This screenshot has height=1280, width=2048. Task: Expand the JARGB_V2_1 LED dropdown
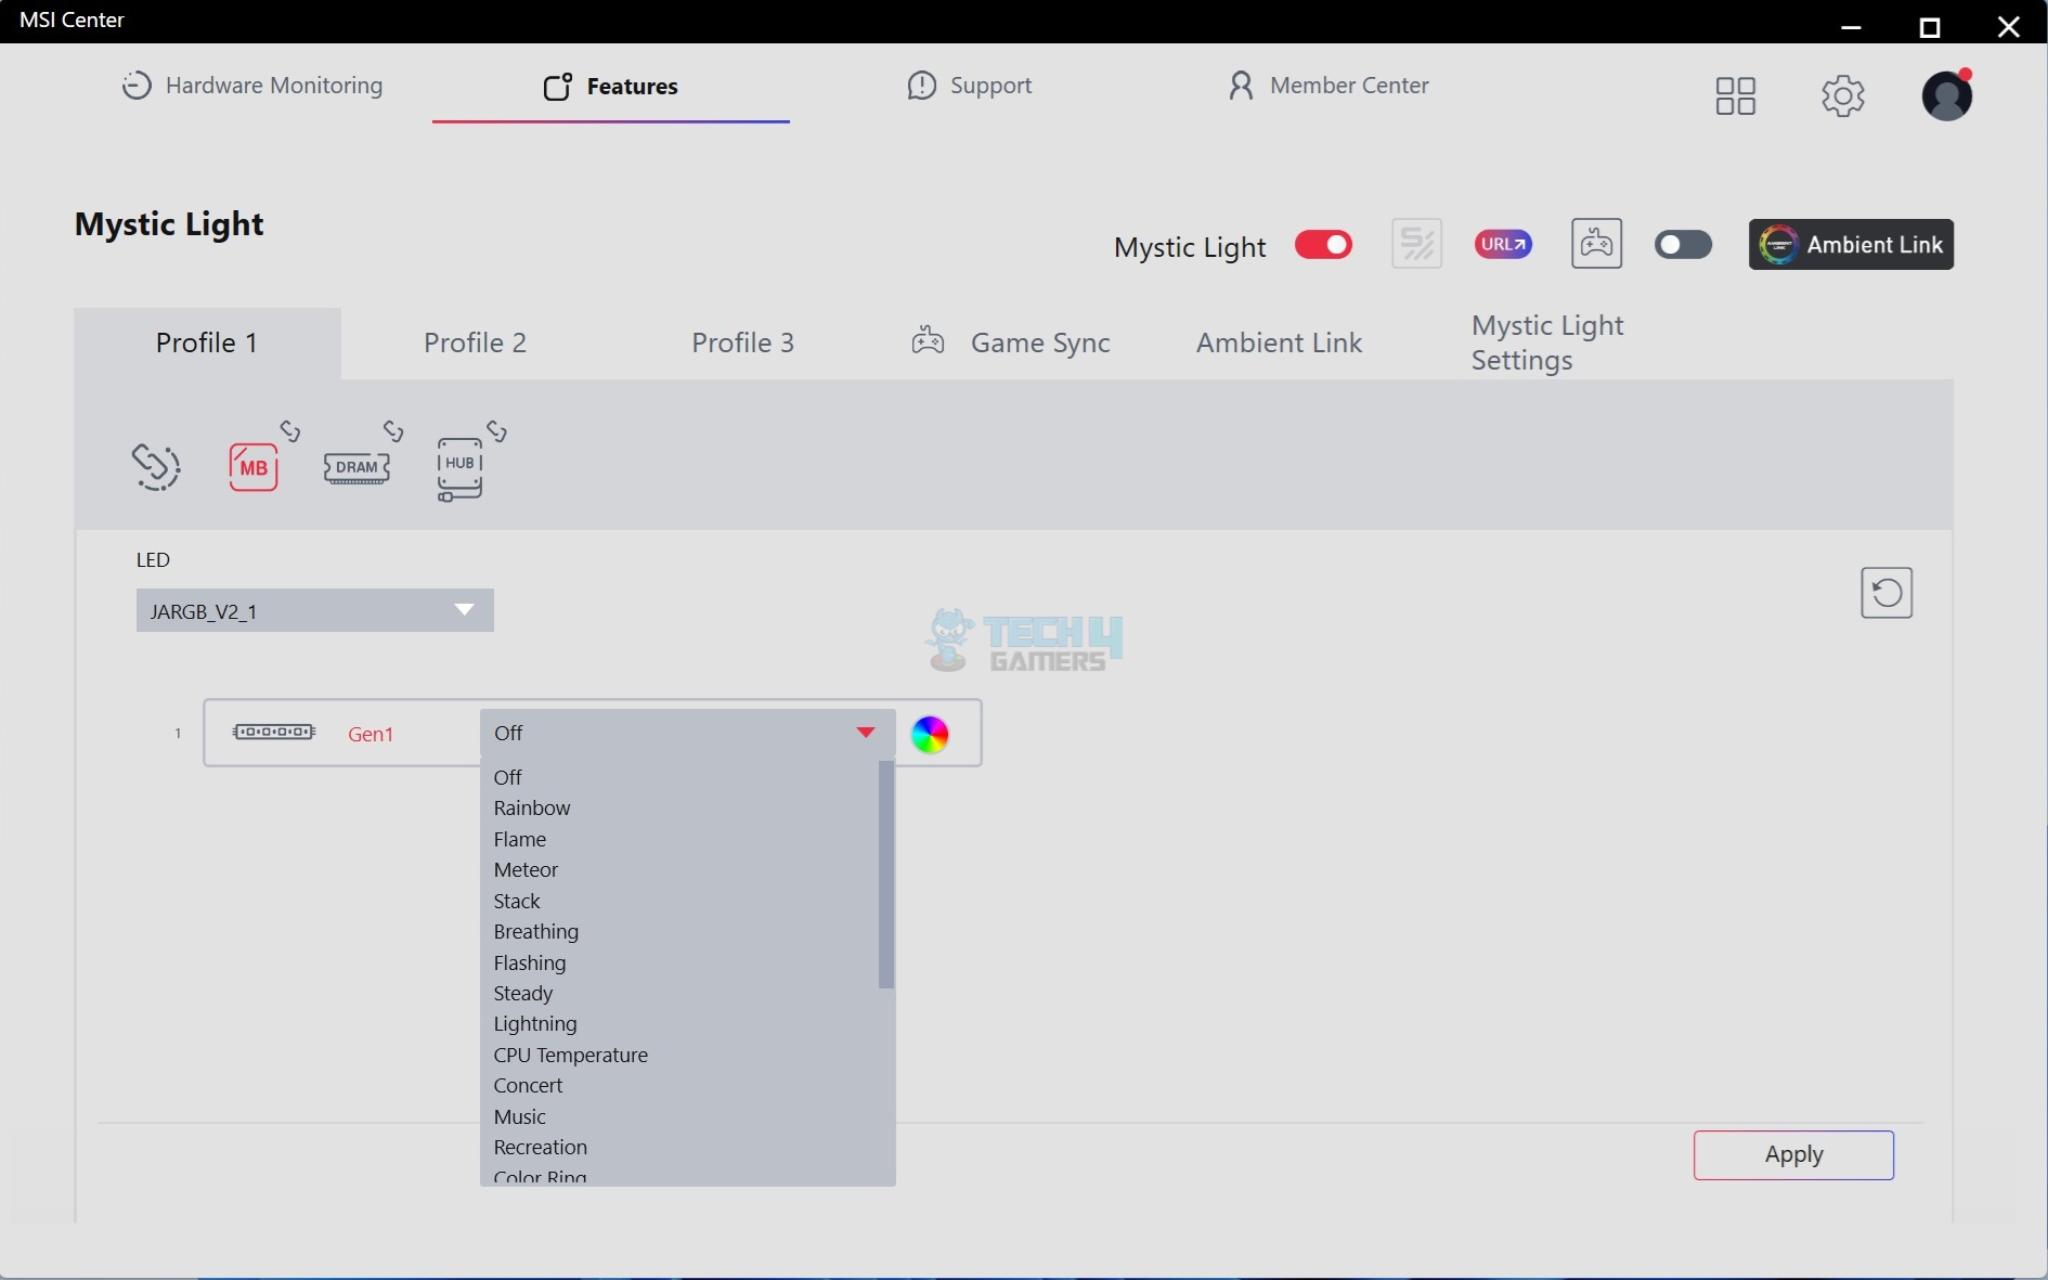(315, 611)
